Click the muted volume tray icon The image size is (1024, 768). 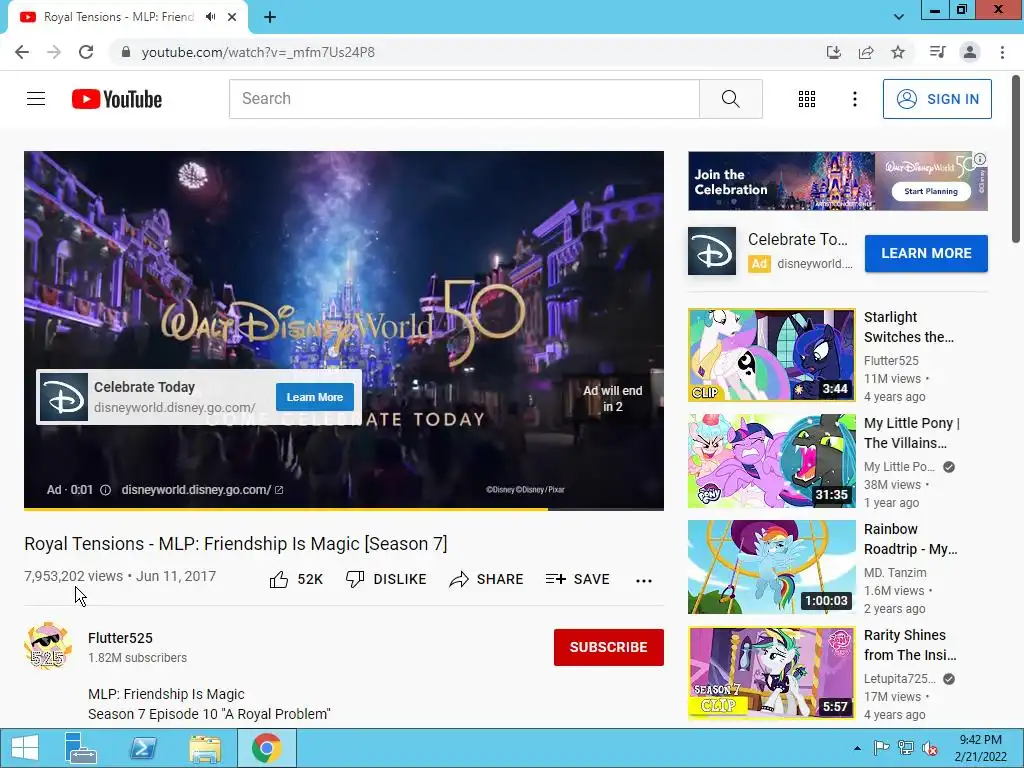pos(930,748)
